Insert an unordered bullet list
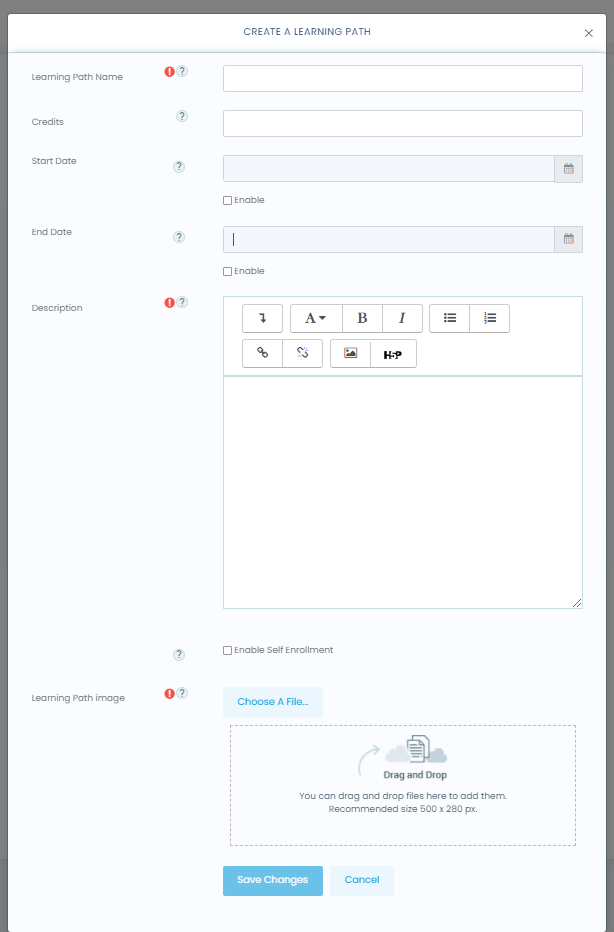The height and width of the screenshot is (932, 614). pyautogui.click(x=450, y=318)
